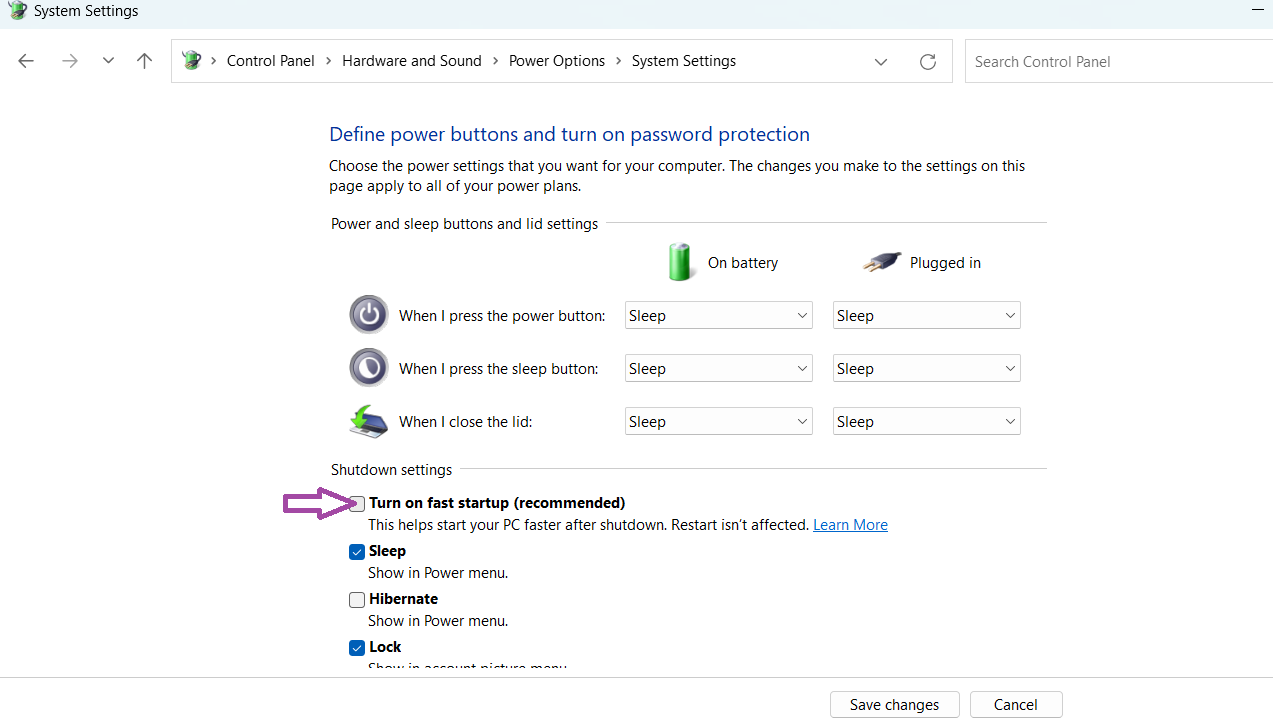
Task: Click the Save changes button
Action: (894, 705)
